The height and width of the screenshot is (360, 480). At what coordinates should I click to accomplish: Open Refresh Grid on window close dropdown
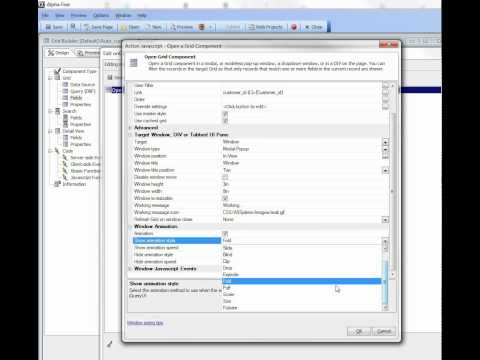(x=385, y=220)
